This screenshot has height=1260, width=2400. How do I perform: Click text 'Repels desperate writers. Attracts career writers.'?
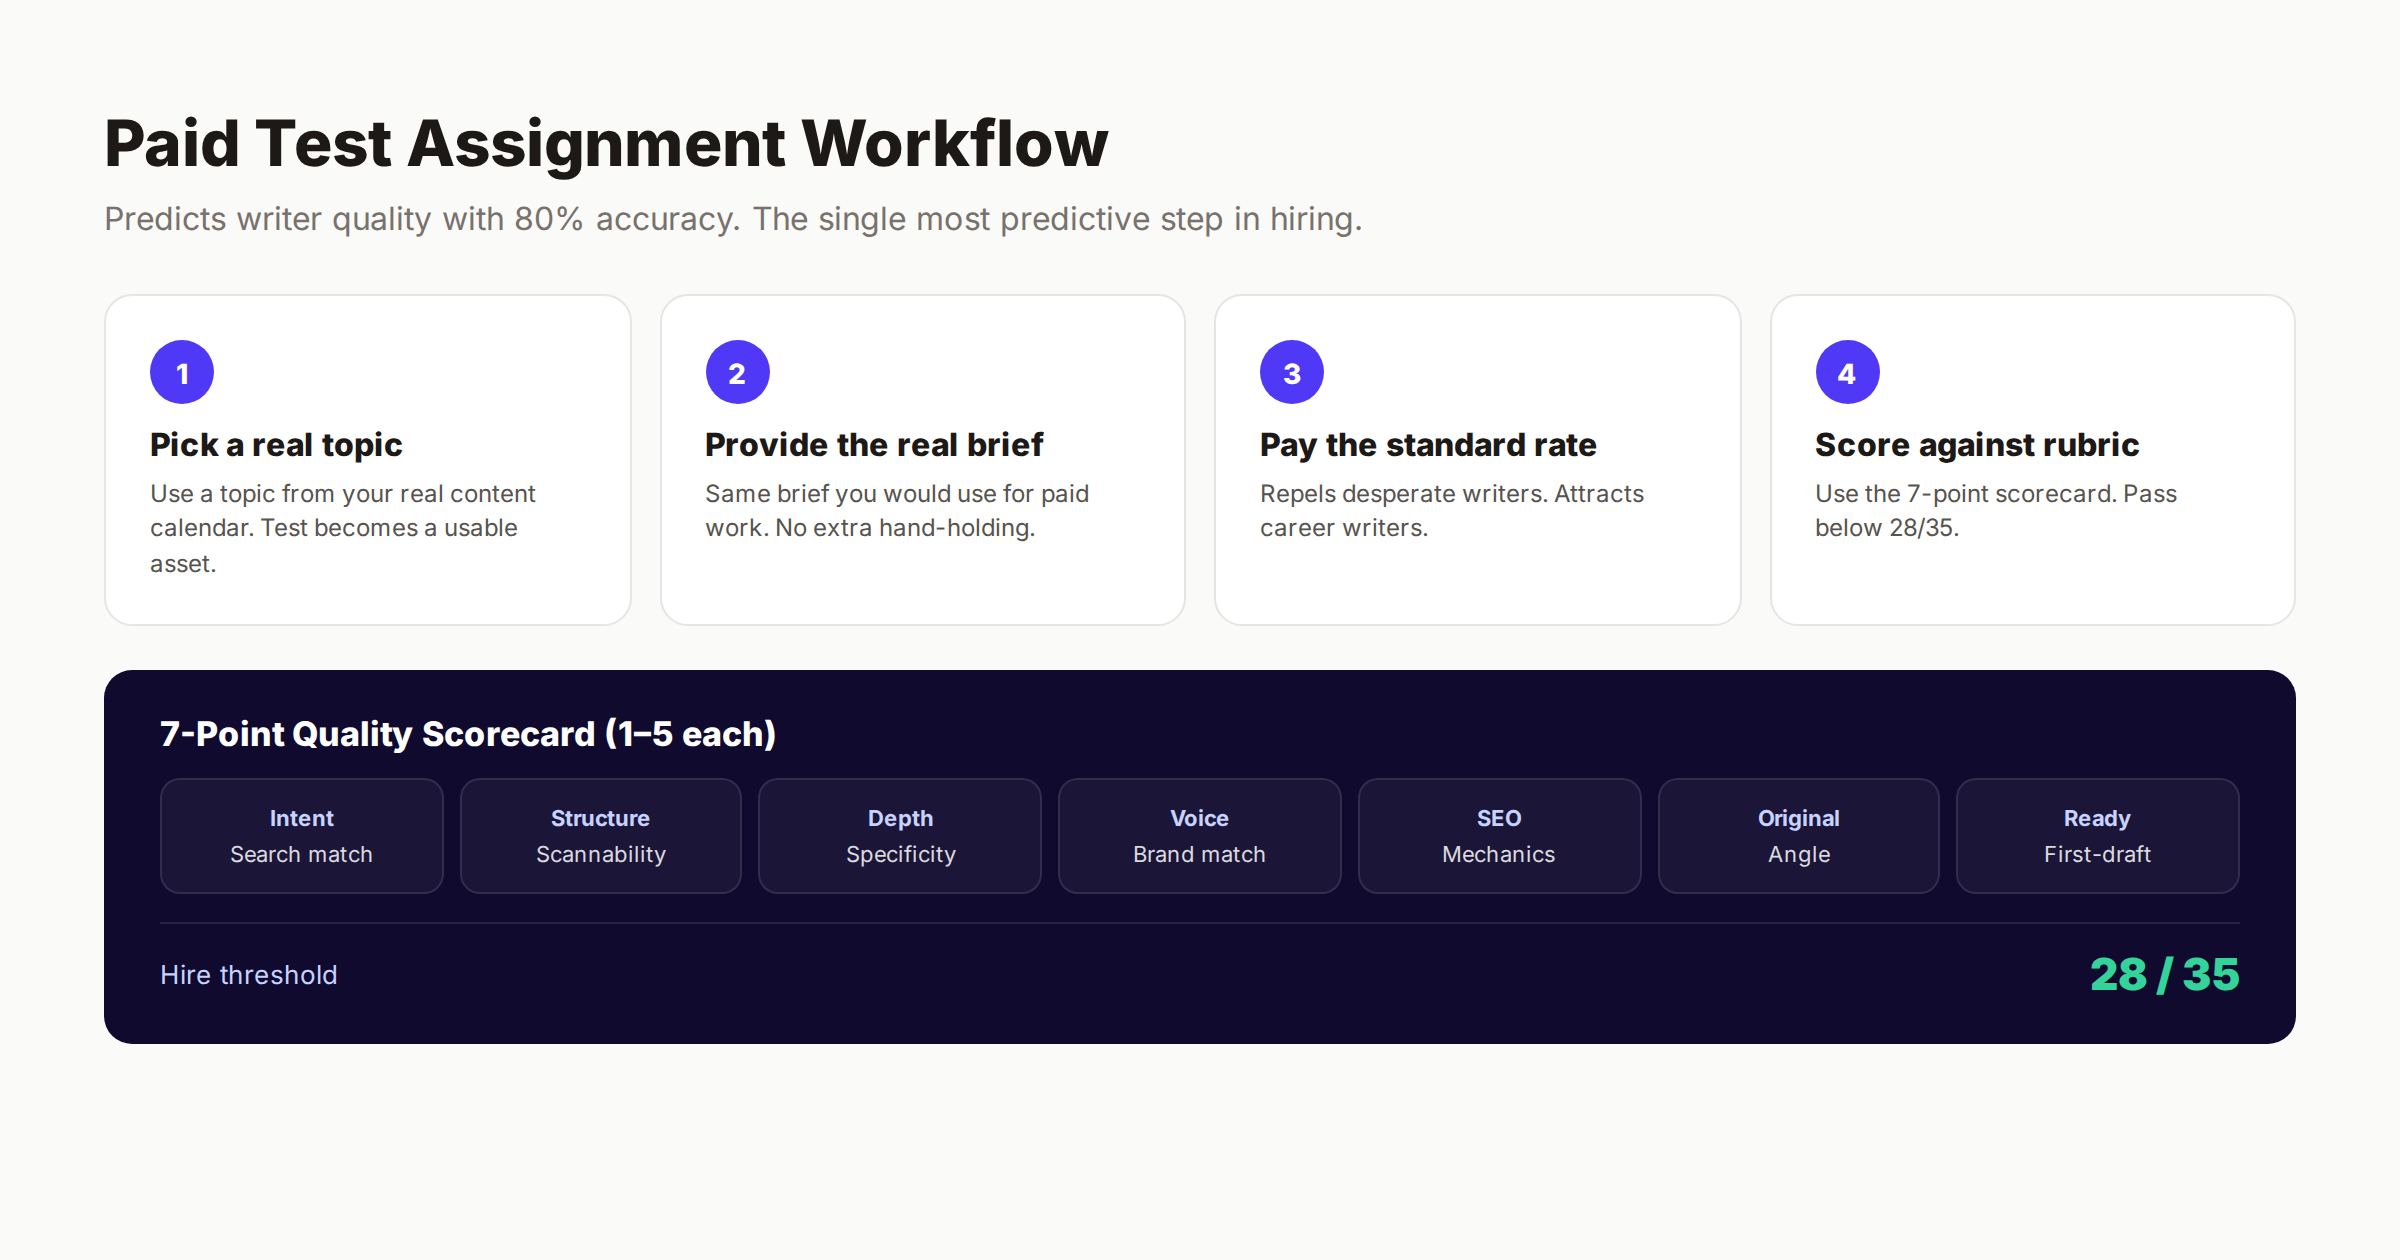tap(1452, 511)
